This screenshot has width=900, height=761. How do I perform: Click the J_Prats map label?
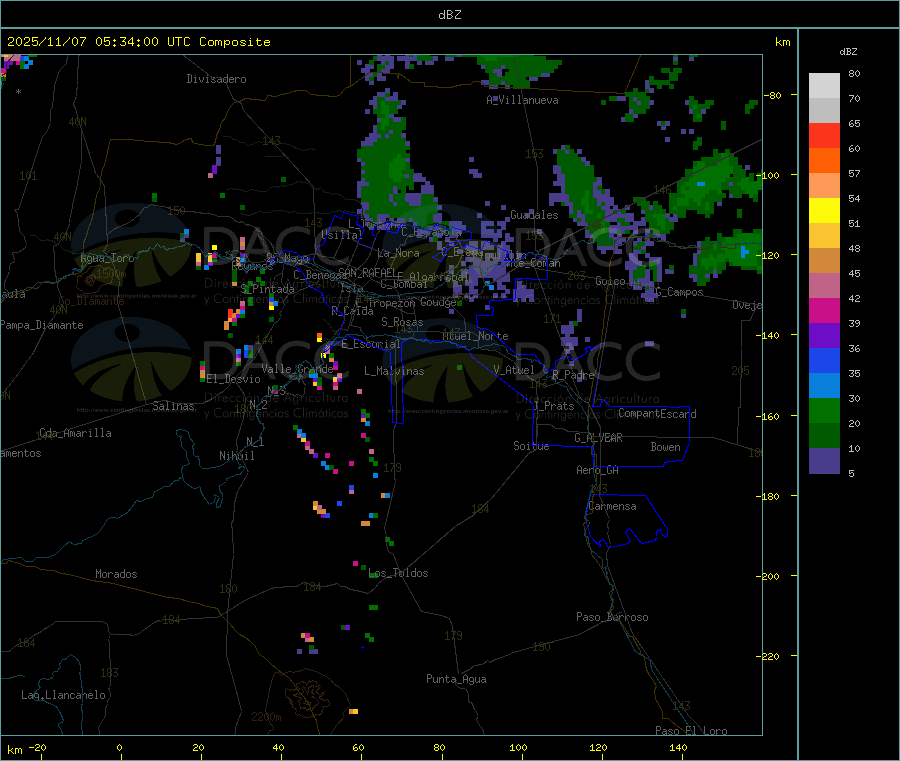pos(553,406)
